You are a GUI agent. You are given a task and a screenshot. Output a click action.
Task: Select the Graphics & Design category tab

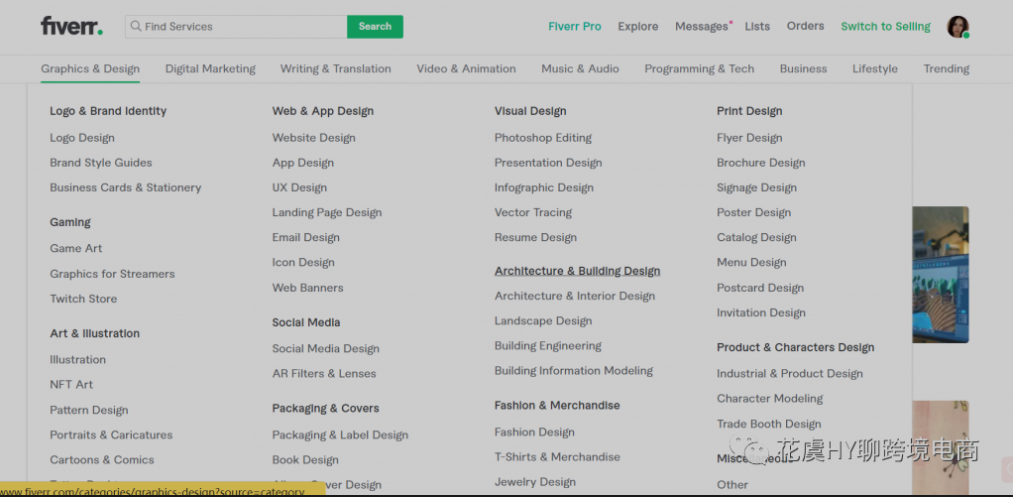(x=90, y=69)
